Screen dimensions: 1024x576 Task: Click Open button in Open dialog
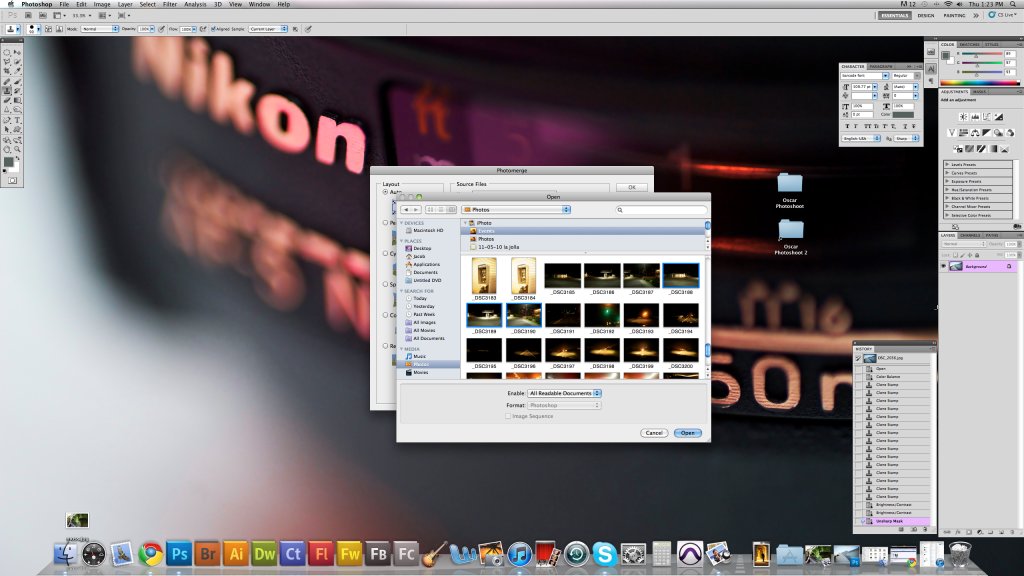tap(688, 433)
